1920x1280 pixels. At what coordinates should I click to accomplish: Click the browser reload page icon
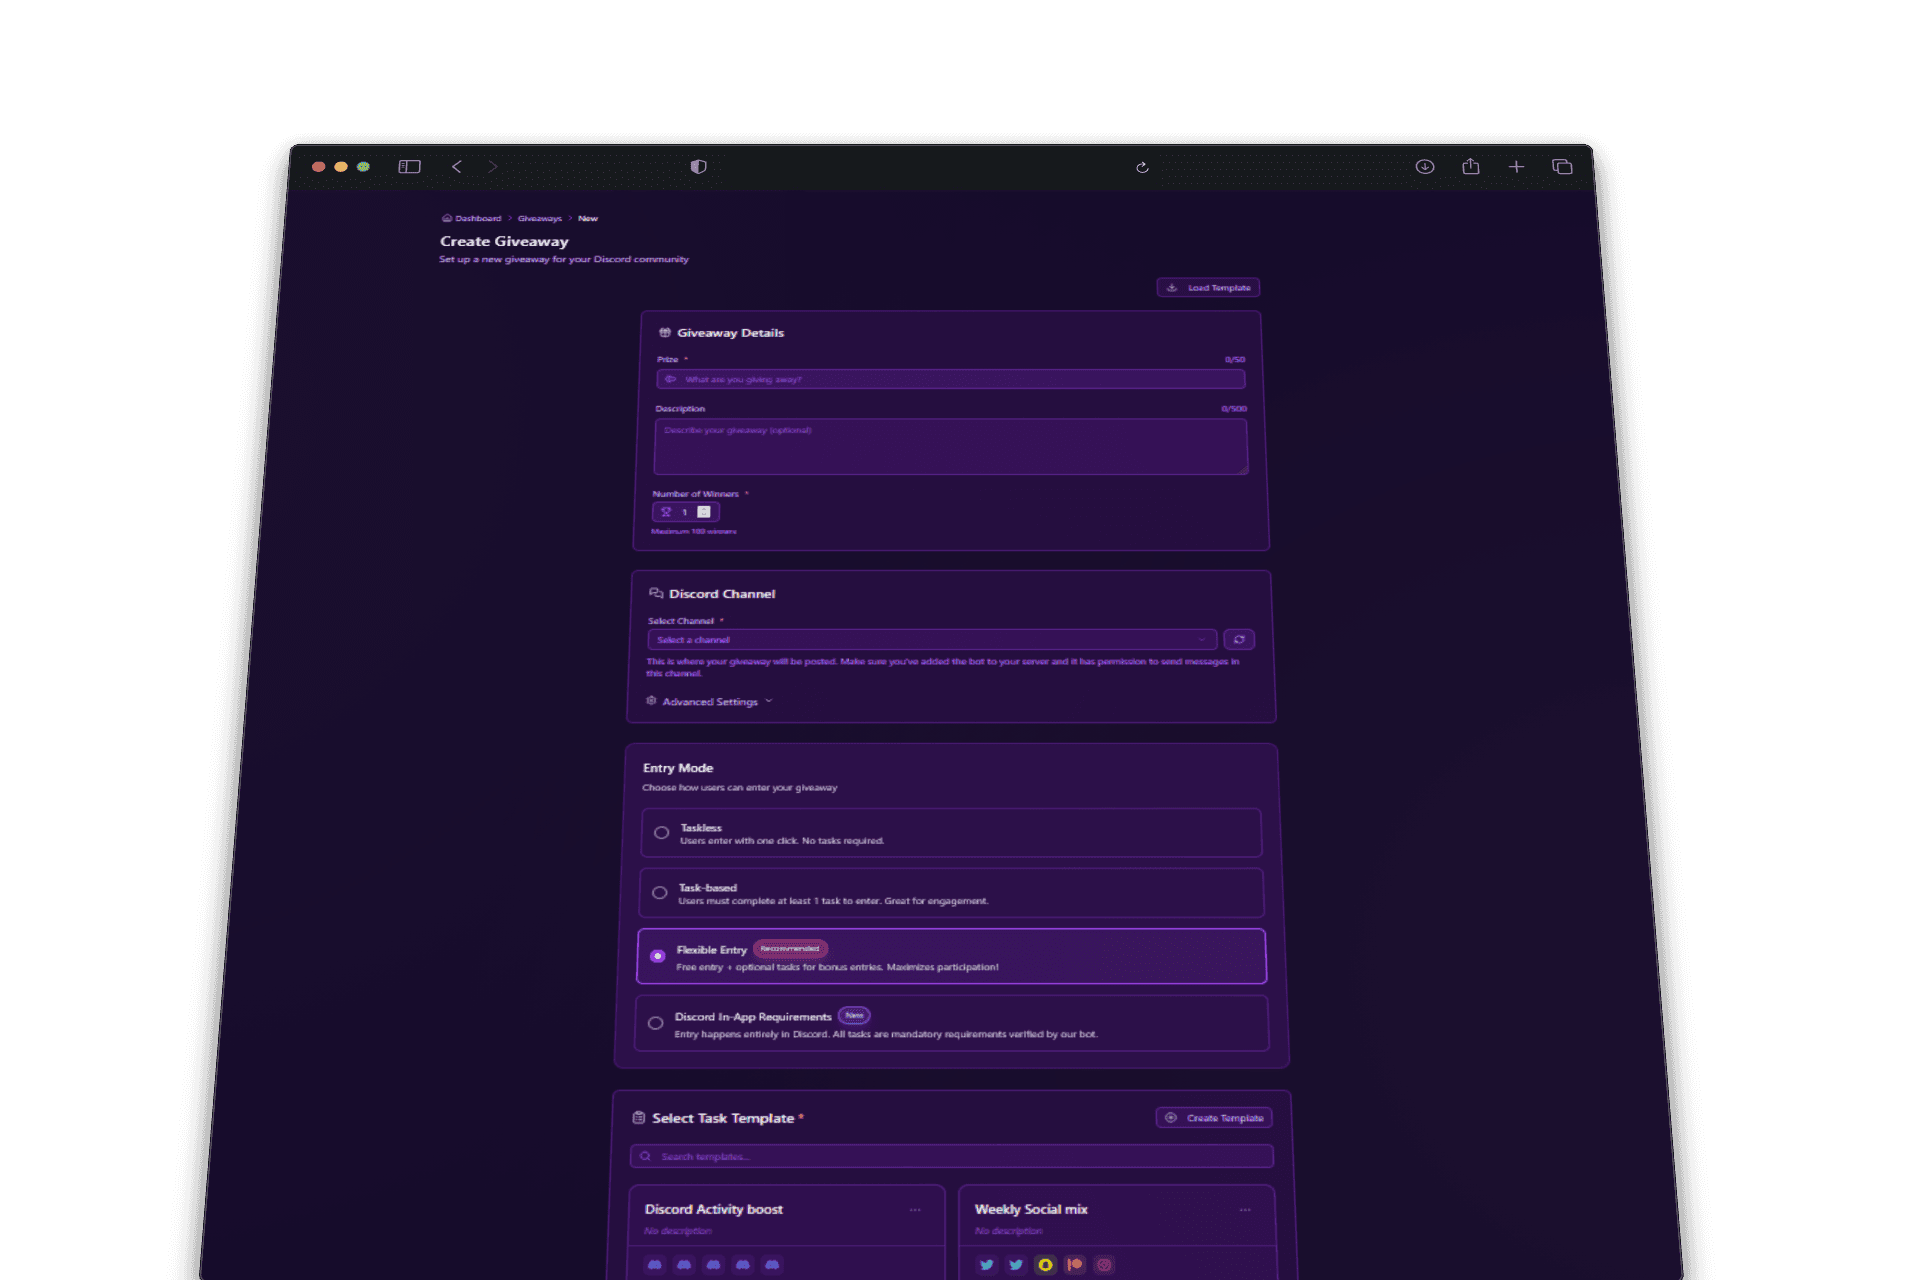pyautogui.click(x=1142, y=168)
